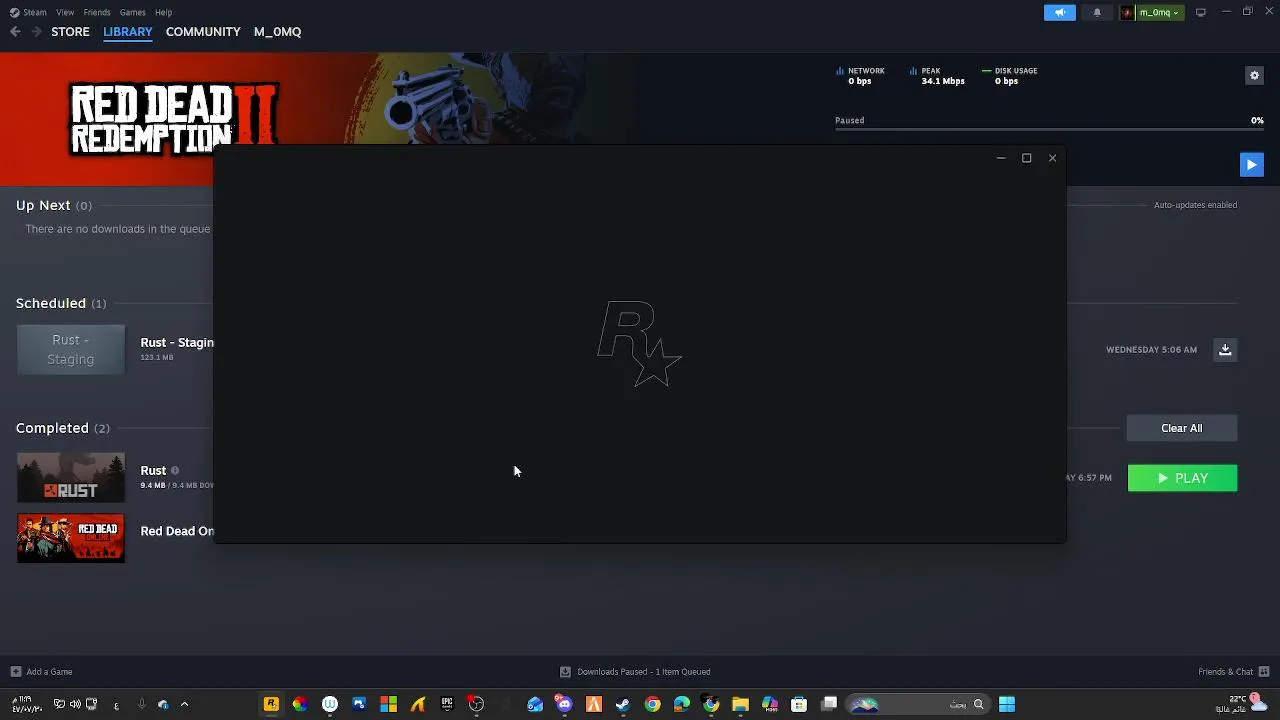Image resolution: width=1280 pixels, height=720 pixels.
Task: Show hidden system tray icons
Action: pos(184,704)
